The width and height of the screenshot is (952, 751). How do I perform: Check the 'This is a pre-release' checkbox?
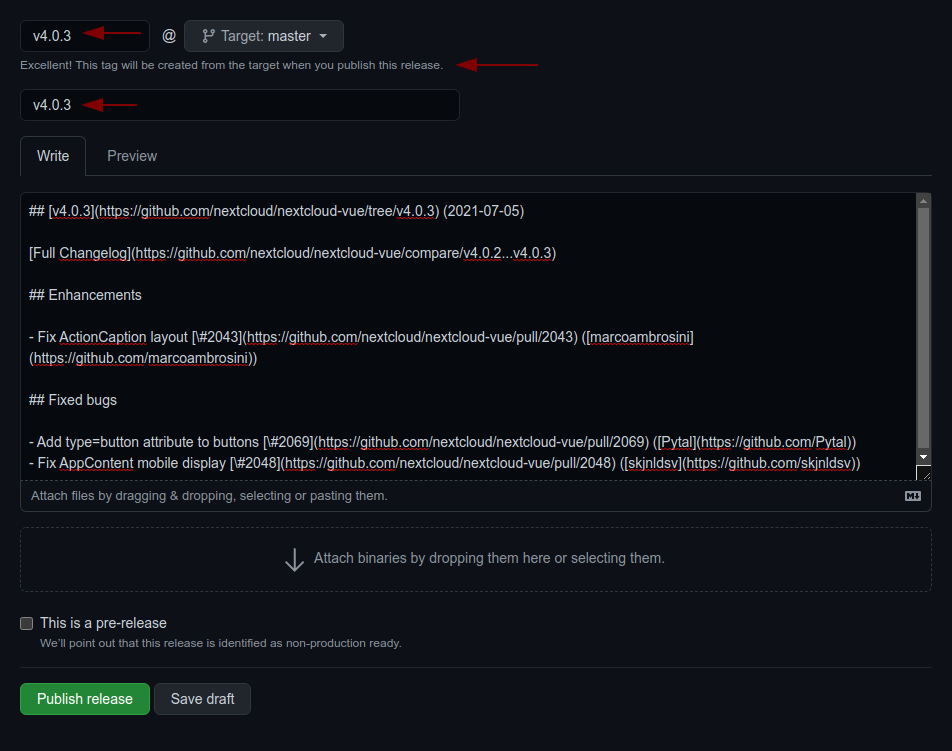tap(26, 624)
